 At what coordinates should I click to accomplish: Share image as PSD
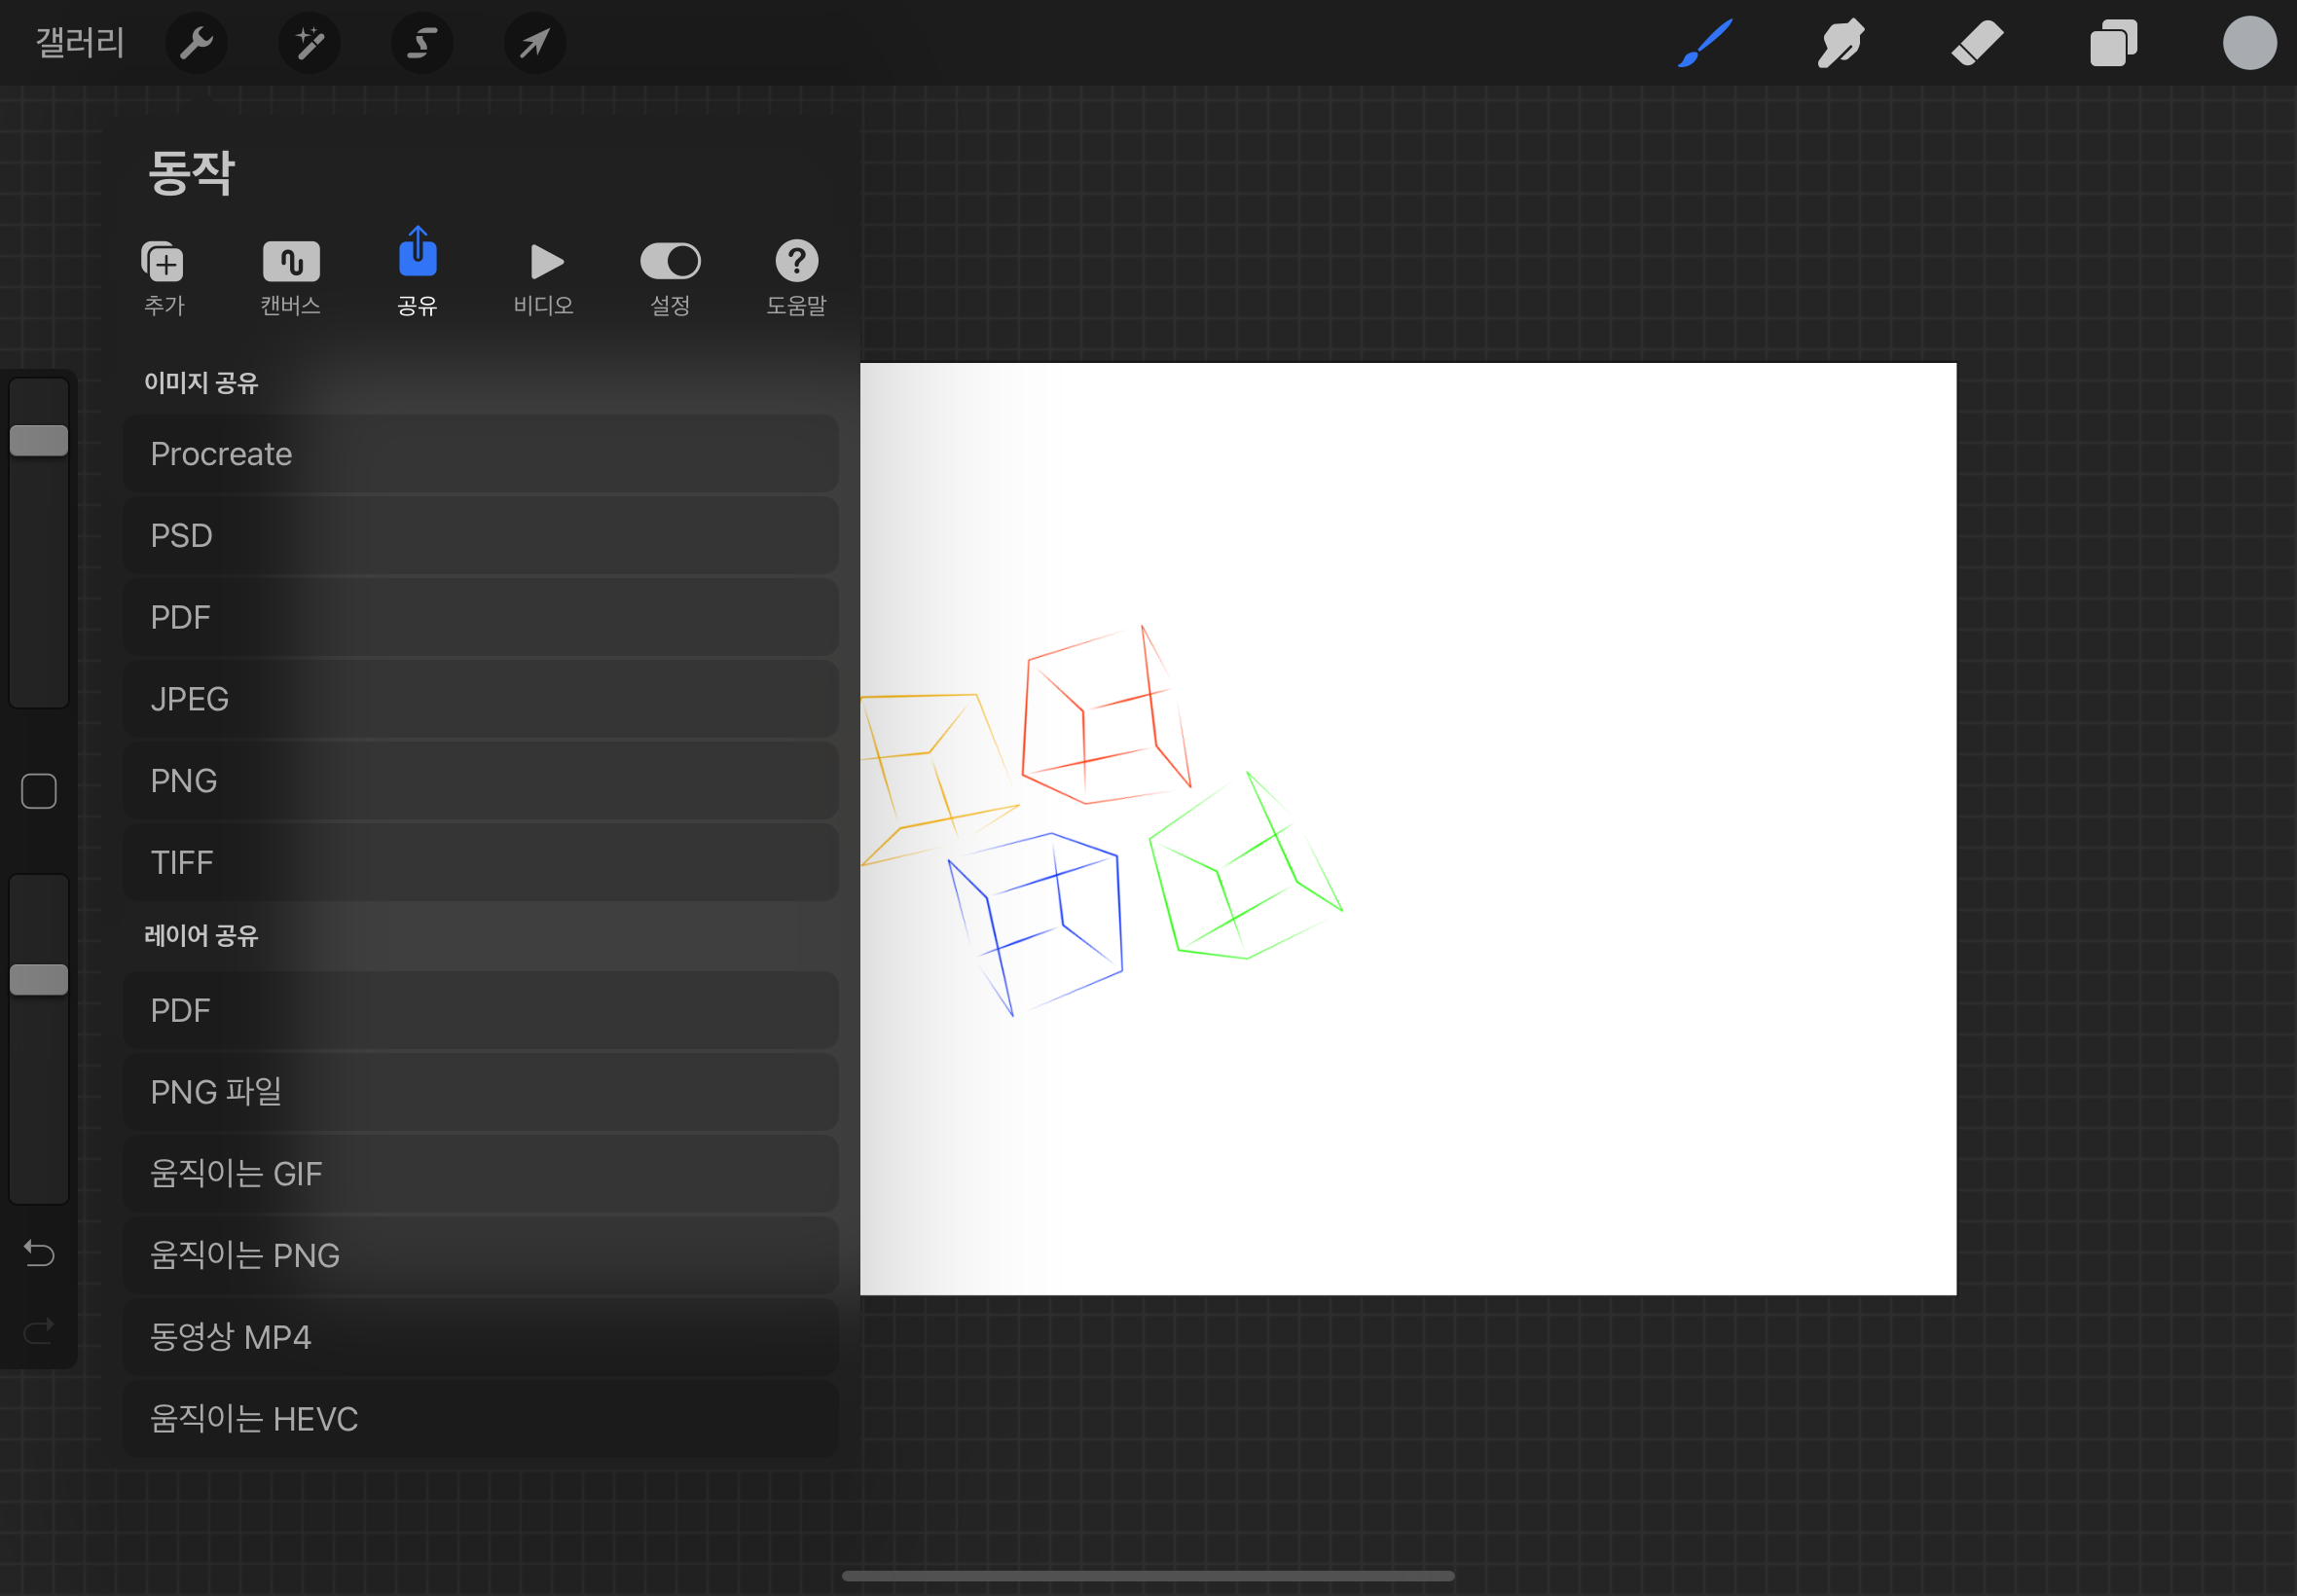480,536
